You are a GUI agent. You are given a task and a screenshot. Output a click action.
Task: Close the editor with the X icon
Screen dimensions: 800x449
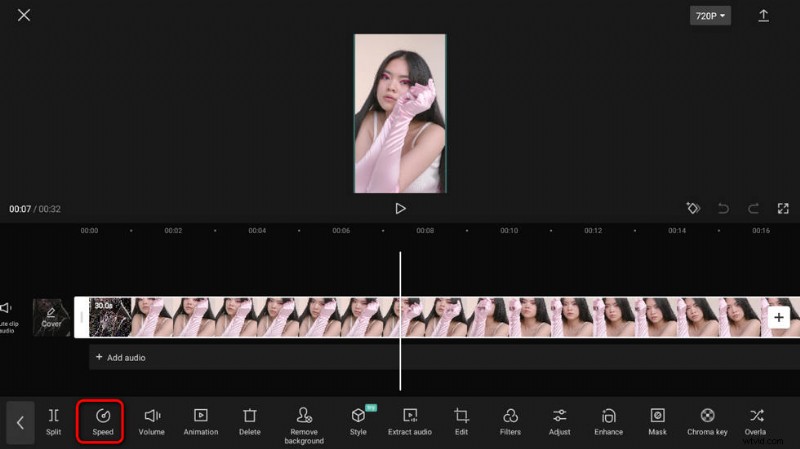23,15
